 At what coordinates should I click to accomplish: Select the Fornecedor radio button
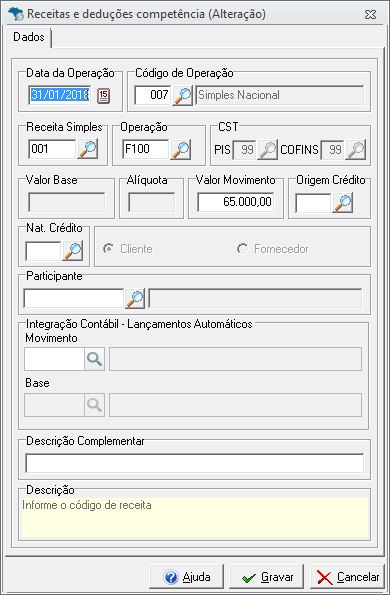pyautogui.click(x=242, y=249)
